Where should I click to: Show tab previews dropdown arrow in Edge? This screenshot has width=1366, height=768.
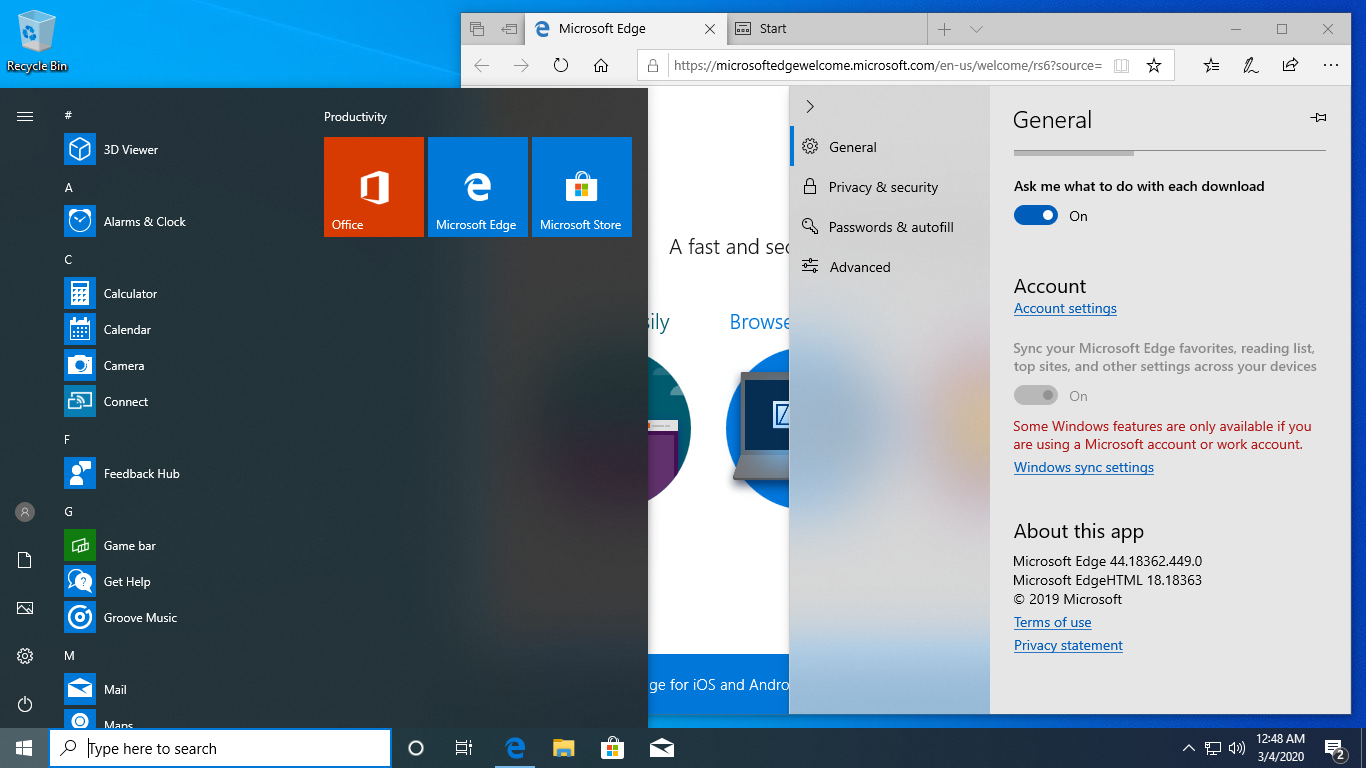(977, 29)
